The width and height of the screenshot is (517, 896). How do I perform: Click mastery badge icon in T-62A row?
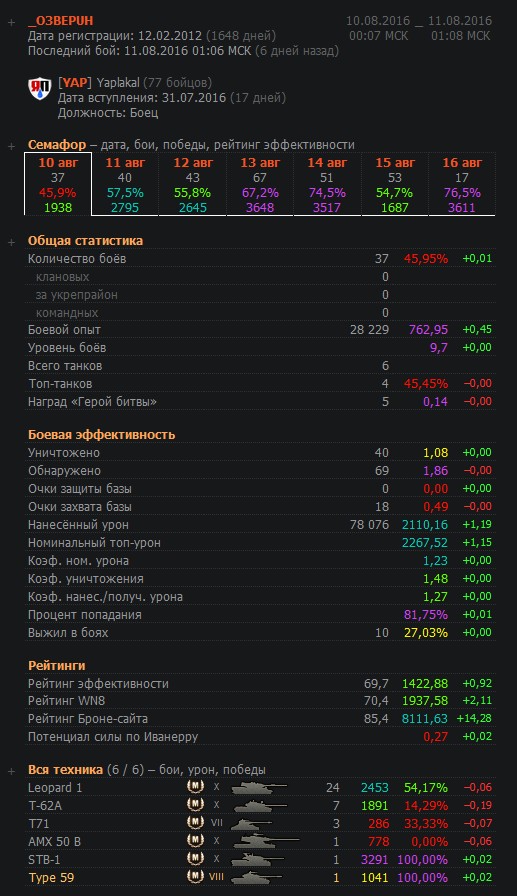pyautogui.click(x=195, y=805)
